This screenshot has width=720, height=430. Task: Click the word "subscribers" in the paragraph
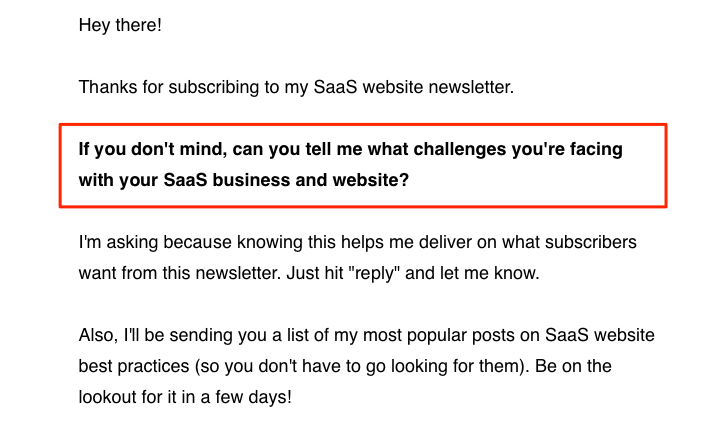pyautogui.click(x=591, y=242)
